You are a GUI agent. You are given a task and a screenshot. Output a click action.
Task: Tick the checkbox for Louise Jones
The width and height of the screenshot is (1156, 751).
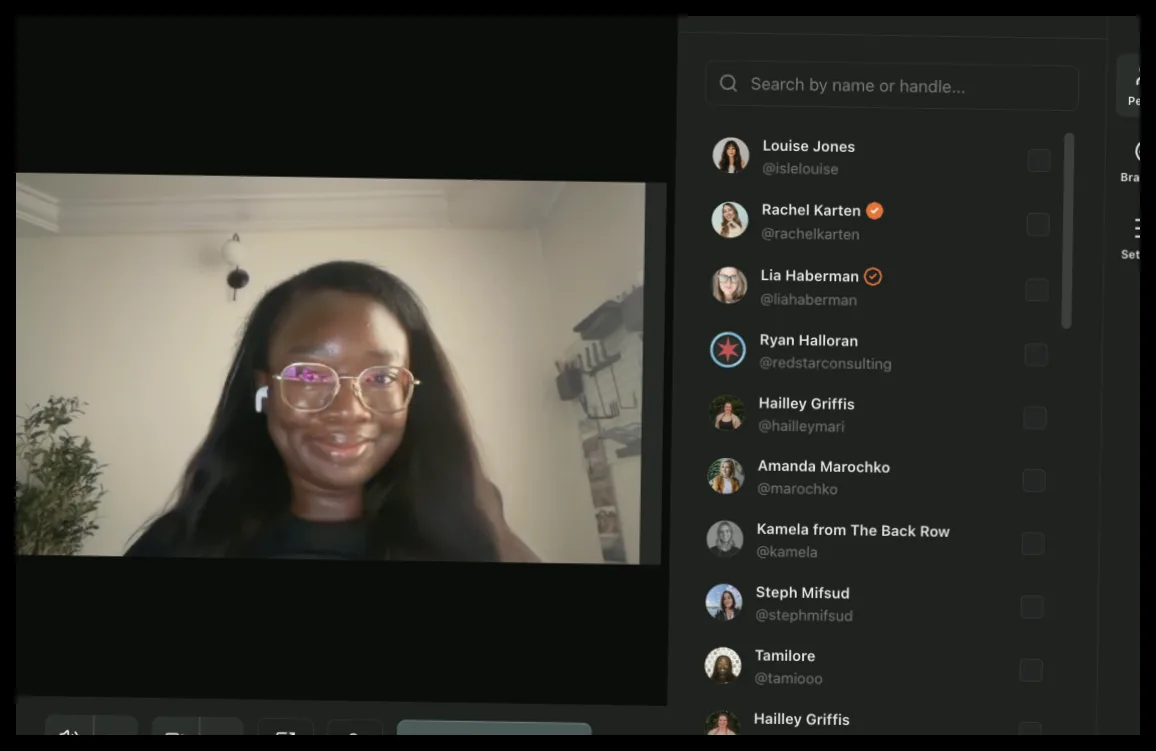[1039, 160]
